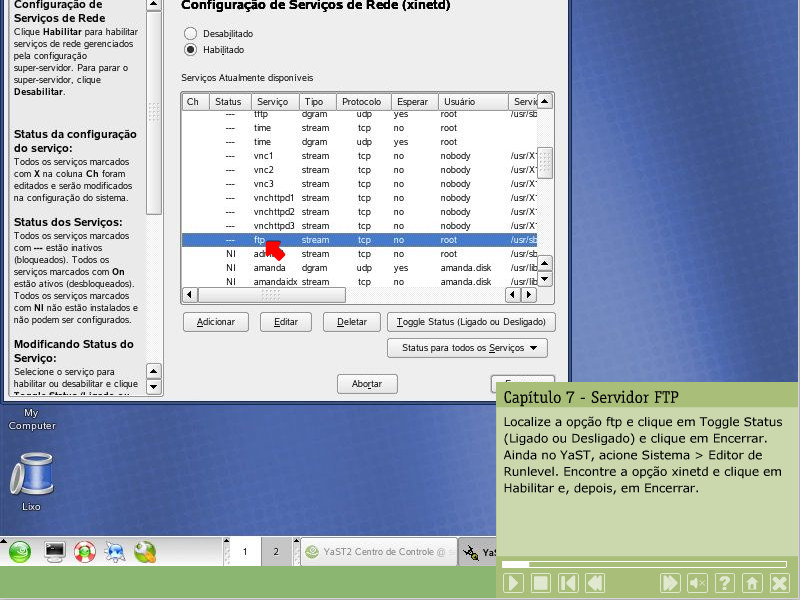Viewport: 800px width, 600px height.
Task: Click the Toggle Status (Ligado ou Desligado) button
Action: coord(471,322)
